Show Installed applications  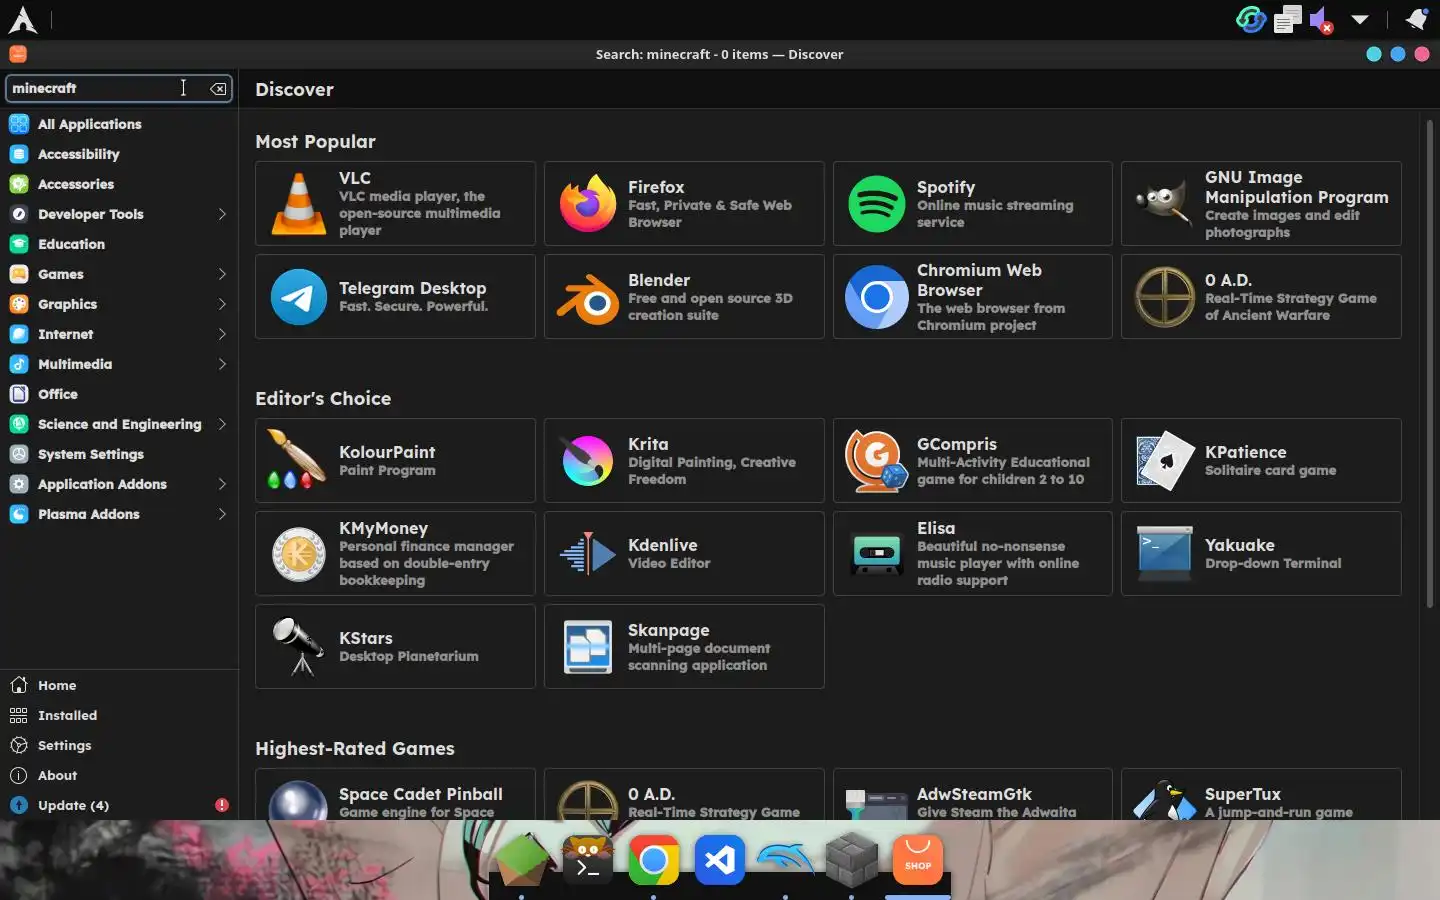click(119, 715)
